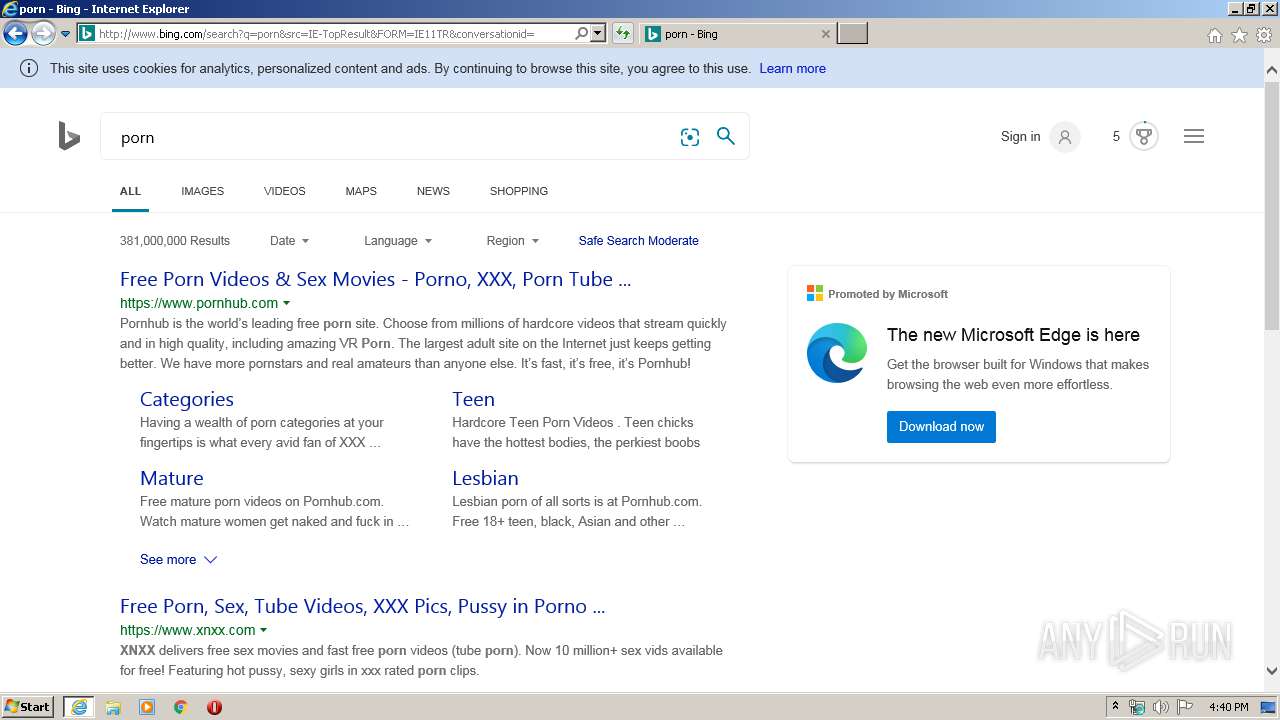Click the user avatar icon

(x=1065, y=137)
